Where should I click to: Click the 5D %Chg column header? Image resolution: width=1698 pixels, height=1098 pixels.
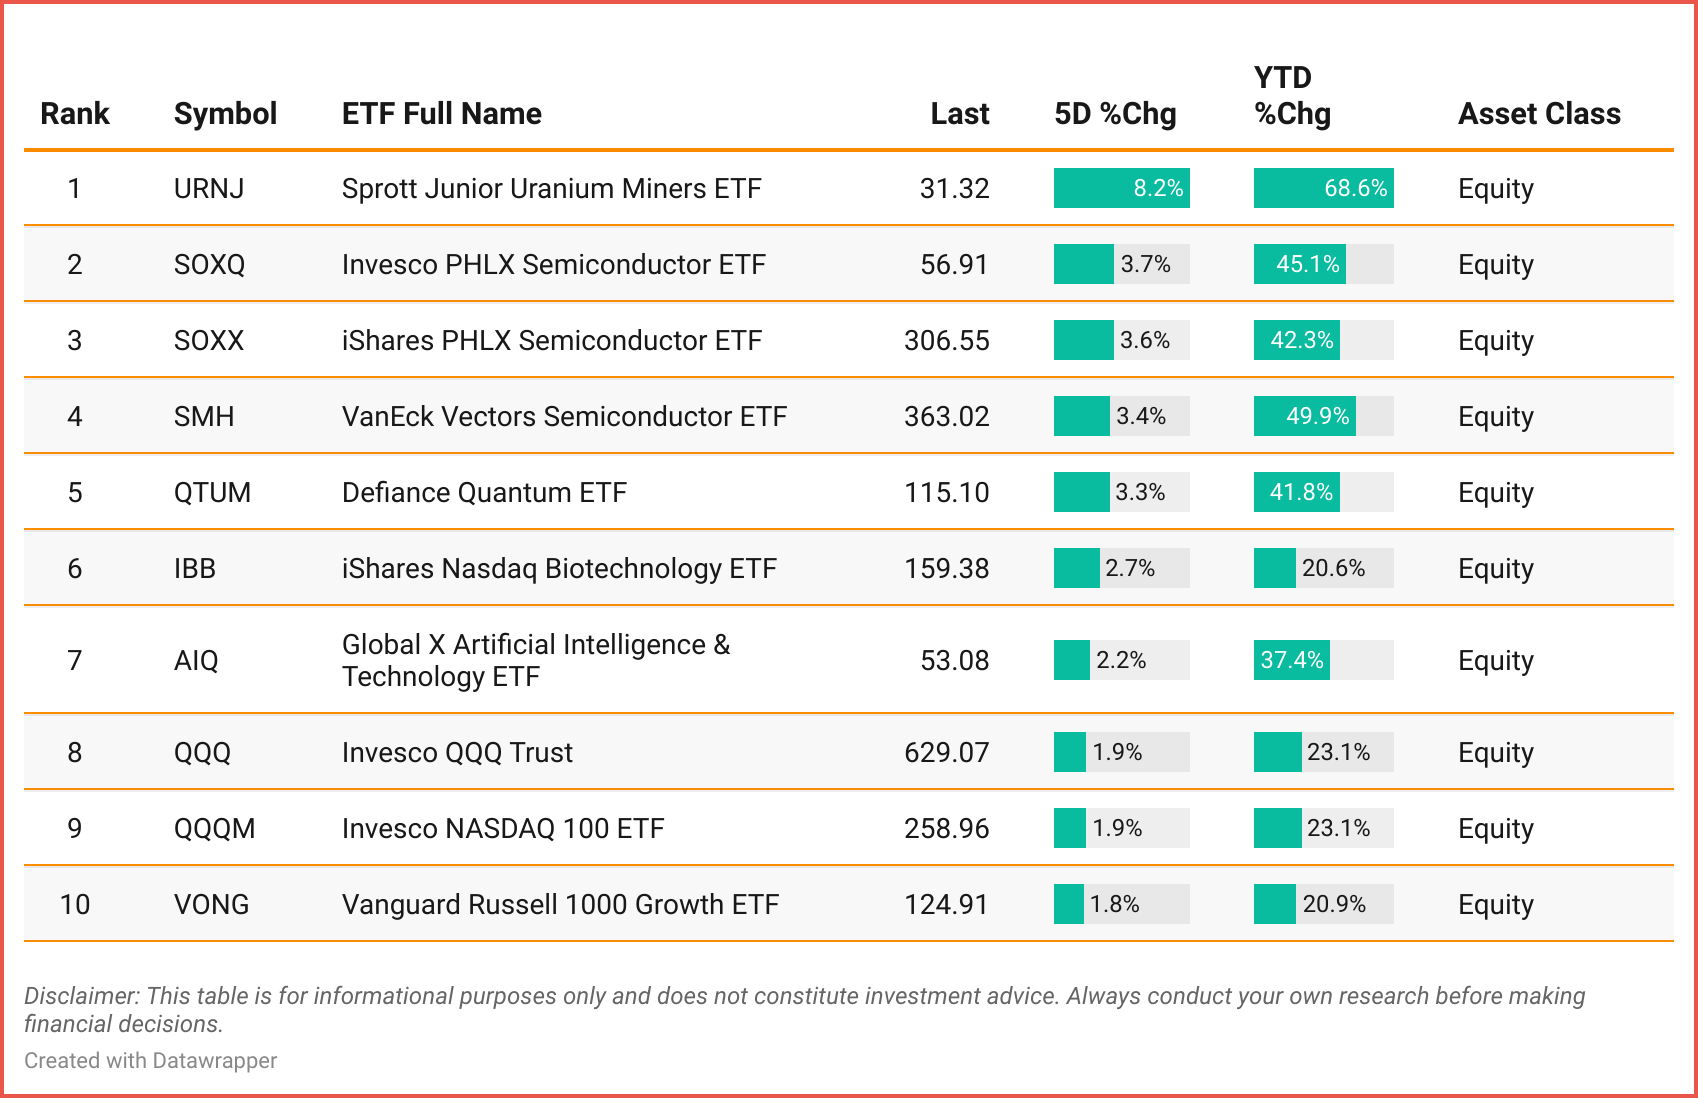[x=1115, y=114]
